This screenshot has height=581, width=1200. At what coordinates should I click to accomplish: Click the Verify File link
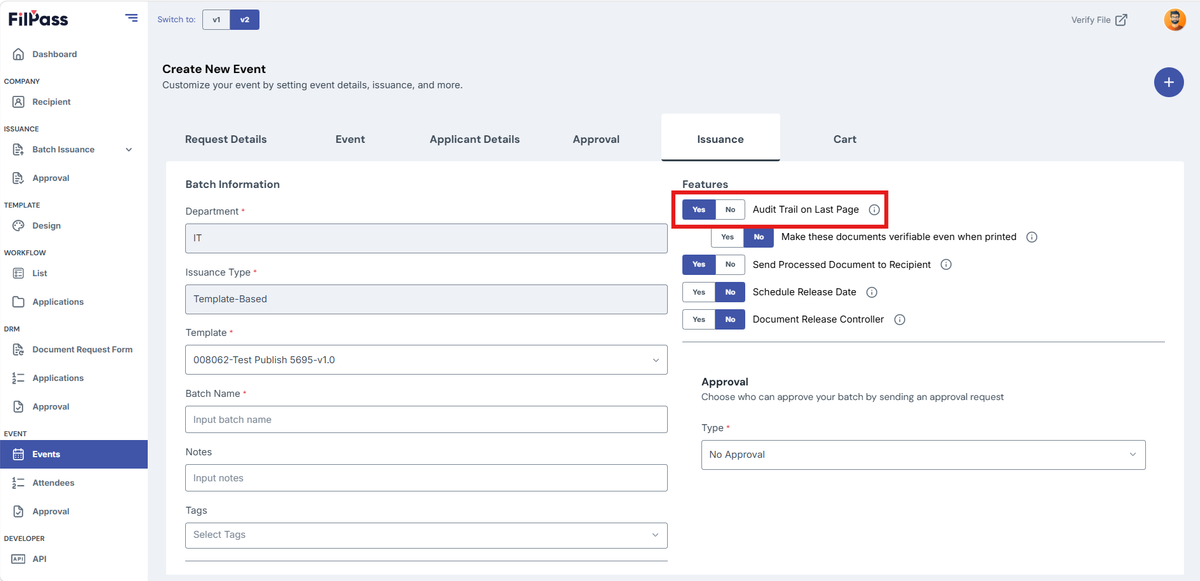coord(1099,20)
